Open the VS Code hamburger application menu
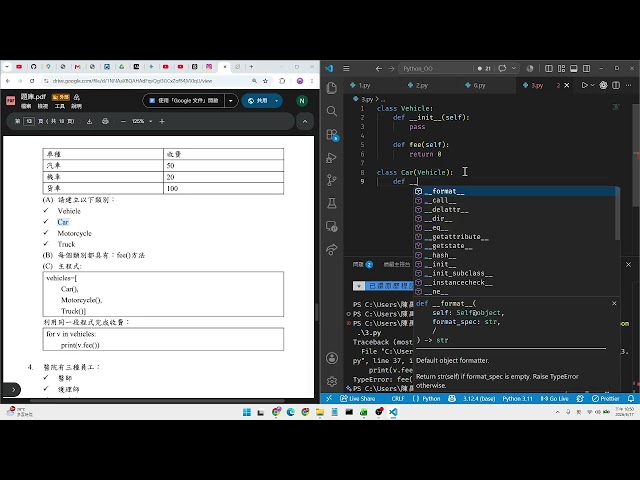This screenshot has height=480, width=640. (346, 68)
